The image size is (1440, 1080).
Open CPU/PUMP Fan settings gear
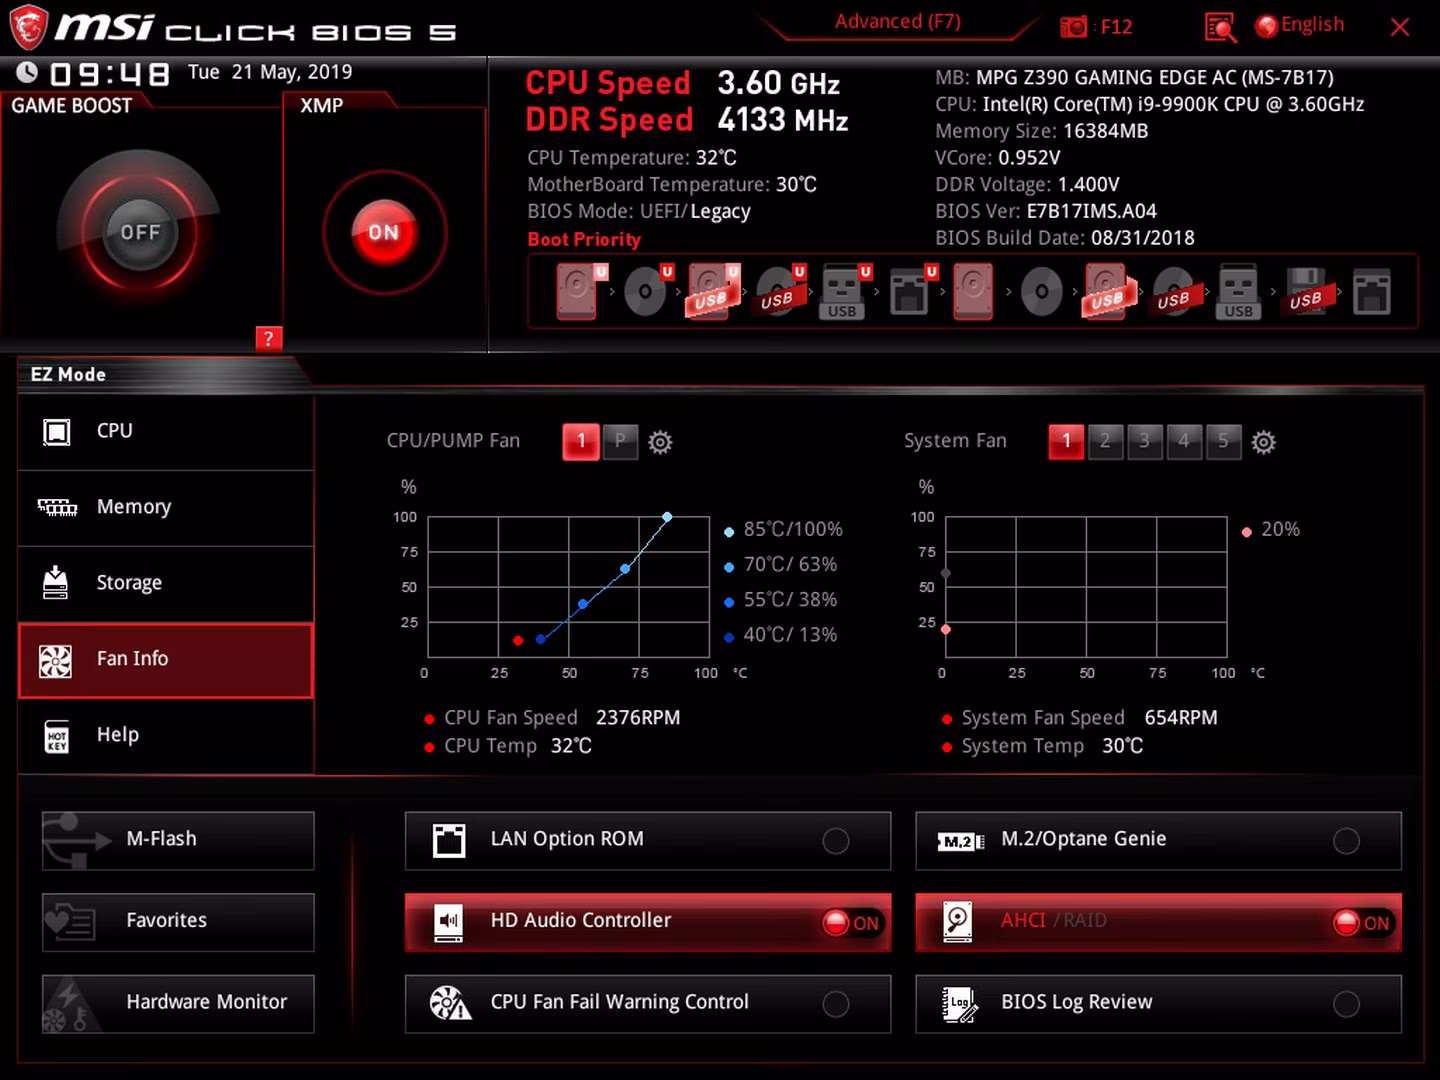click(660, 442)
